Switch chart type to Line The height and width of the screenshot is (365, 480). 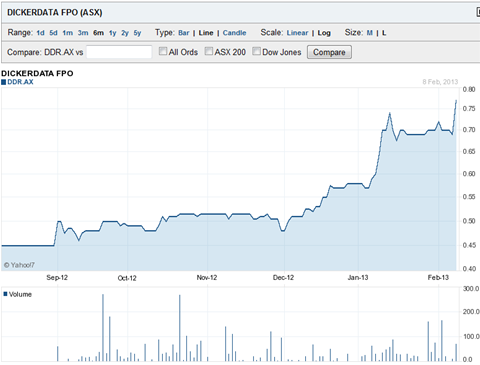click(x=206, y=33)
